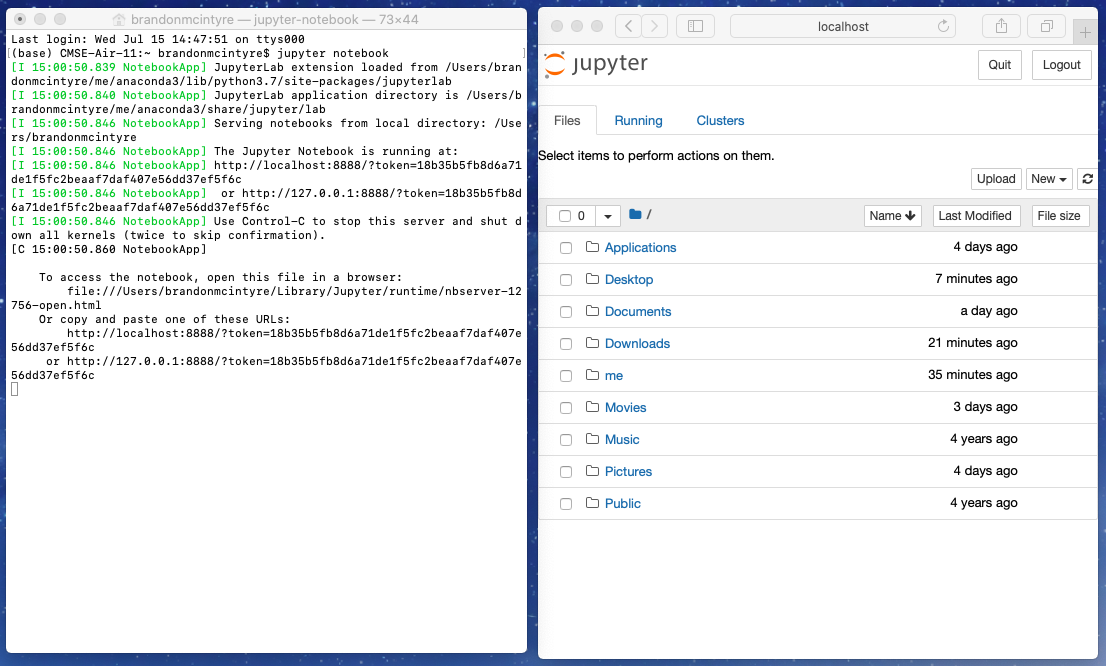Switch to the Running tab
This screenshot has height=666, width=1106.
(x=638, y=121)
